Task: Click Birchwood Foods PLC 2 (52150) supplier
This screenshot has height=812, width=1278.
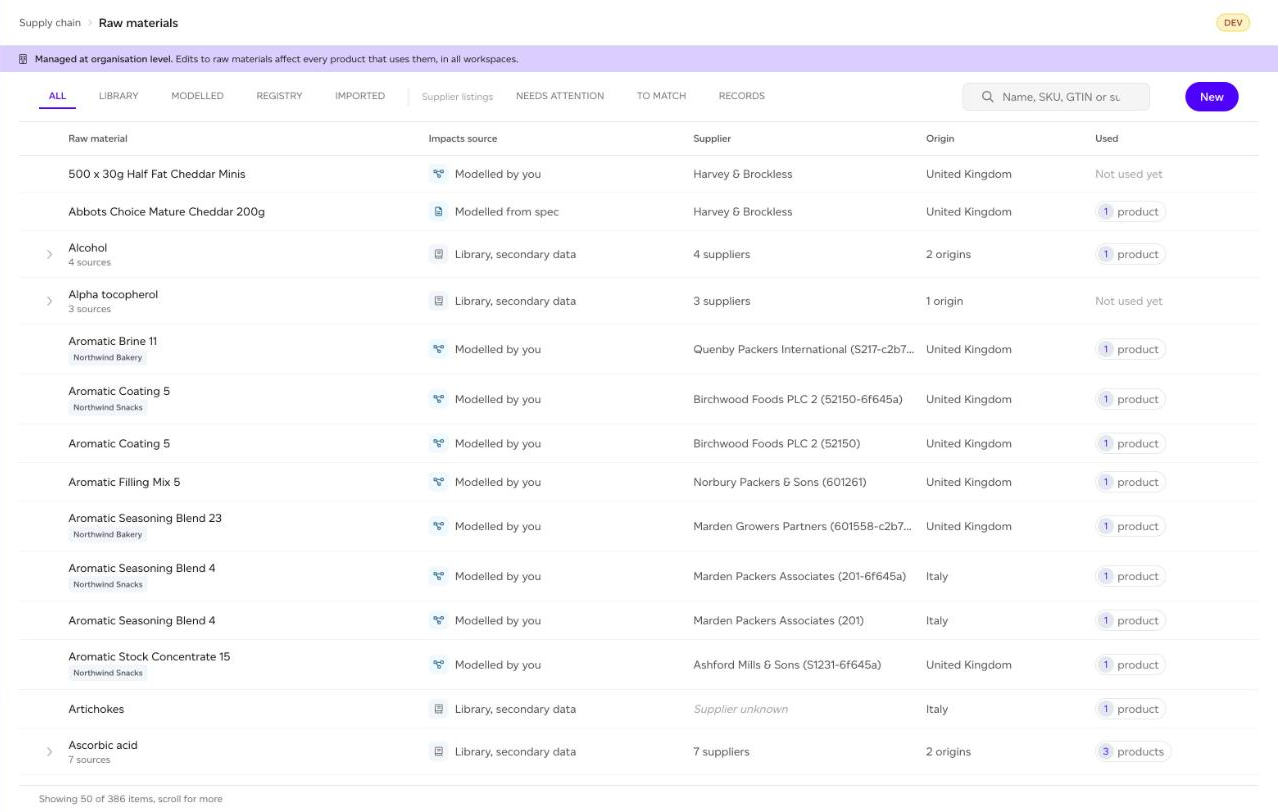Action: (x=777, y=444)
